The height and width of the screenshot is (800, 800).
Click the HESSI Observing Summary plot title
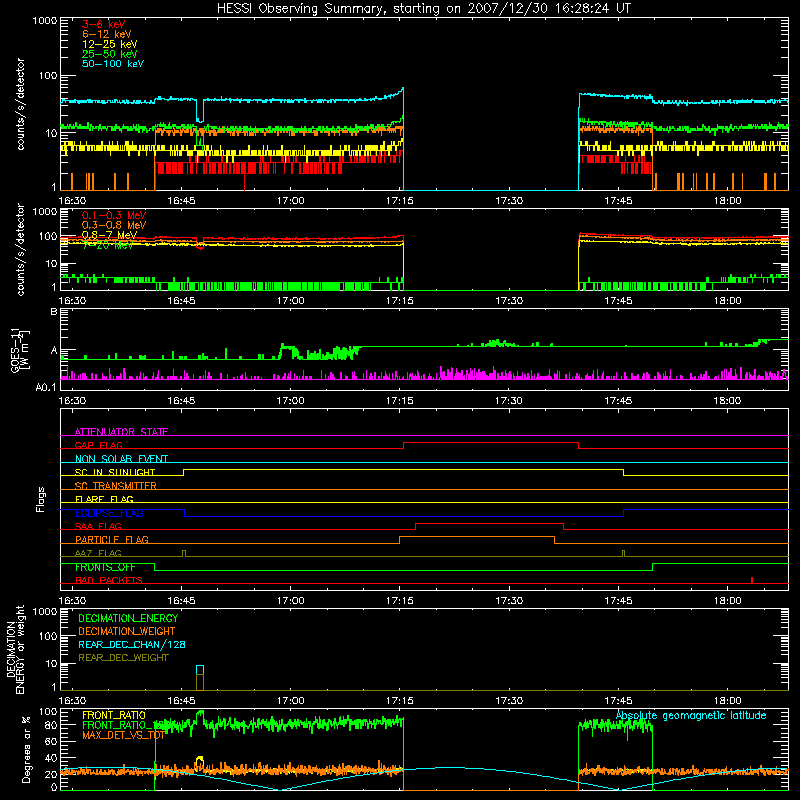(423, 8)
